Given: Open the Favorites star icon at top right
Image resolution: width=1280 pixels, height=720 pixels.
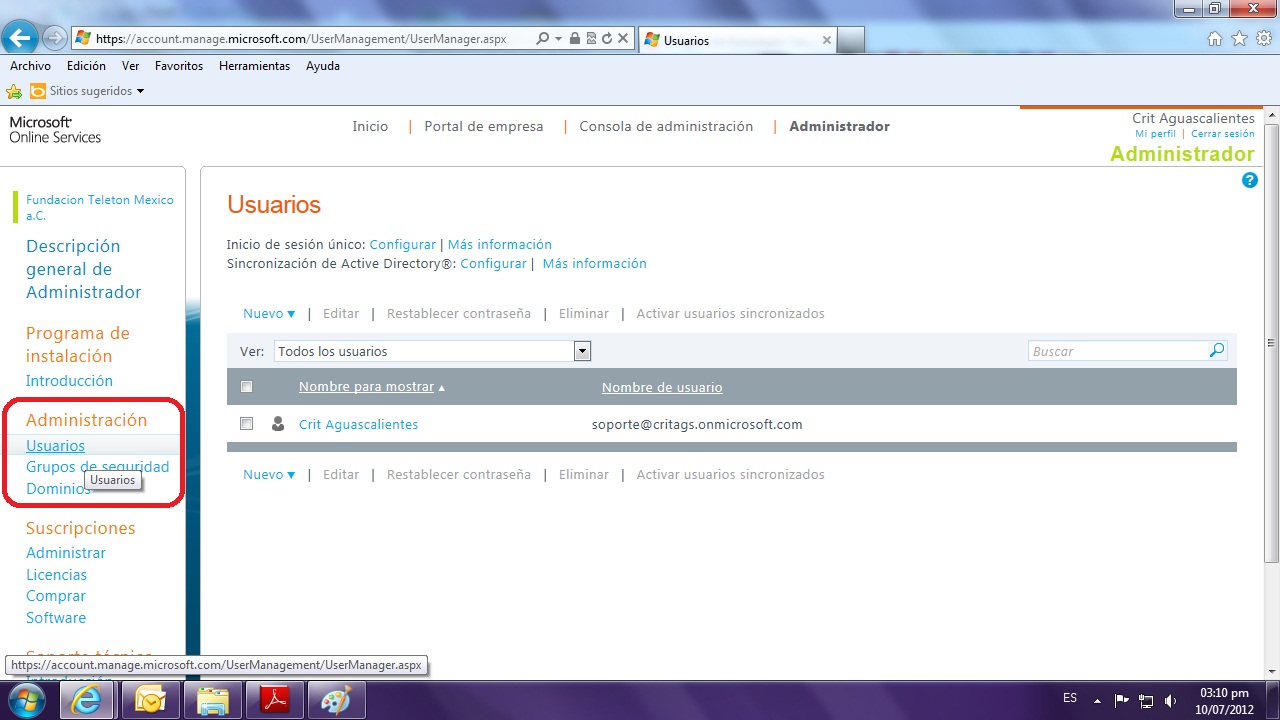Looking at the screenshot, I should coord(1240,39).
